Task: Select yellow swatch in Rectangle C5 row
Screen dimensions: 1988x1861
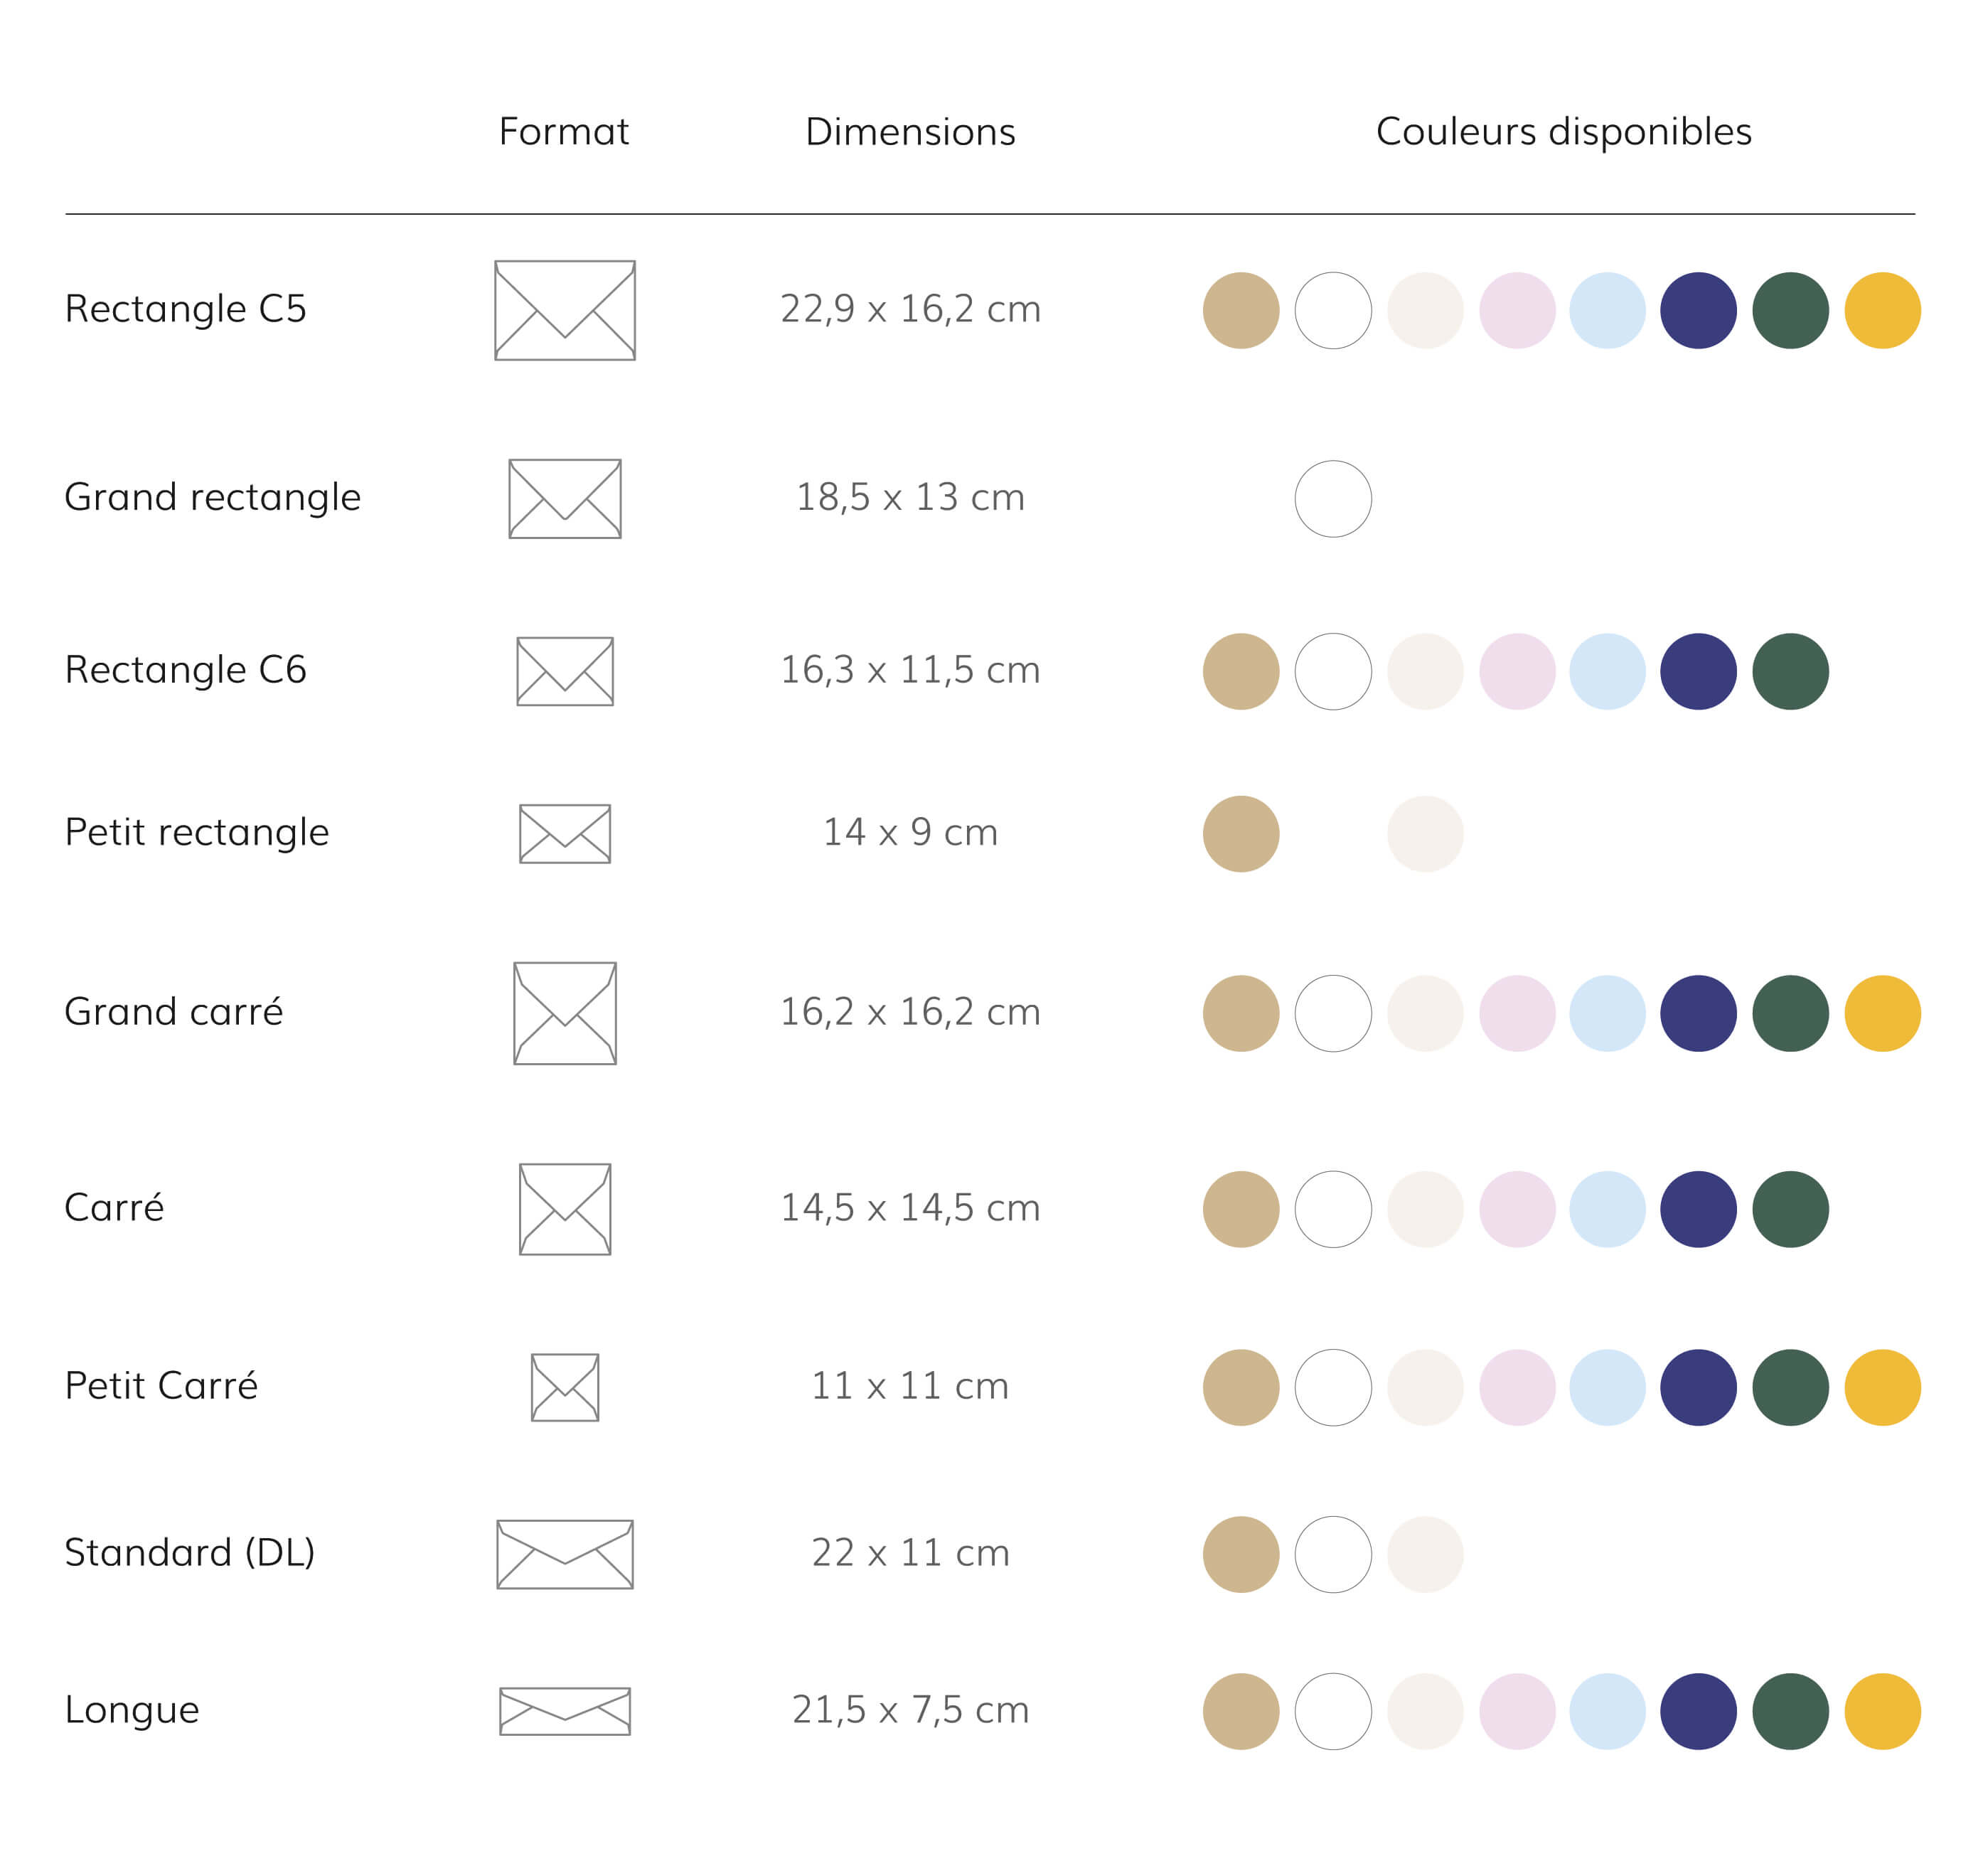Action: 1882,310
